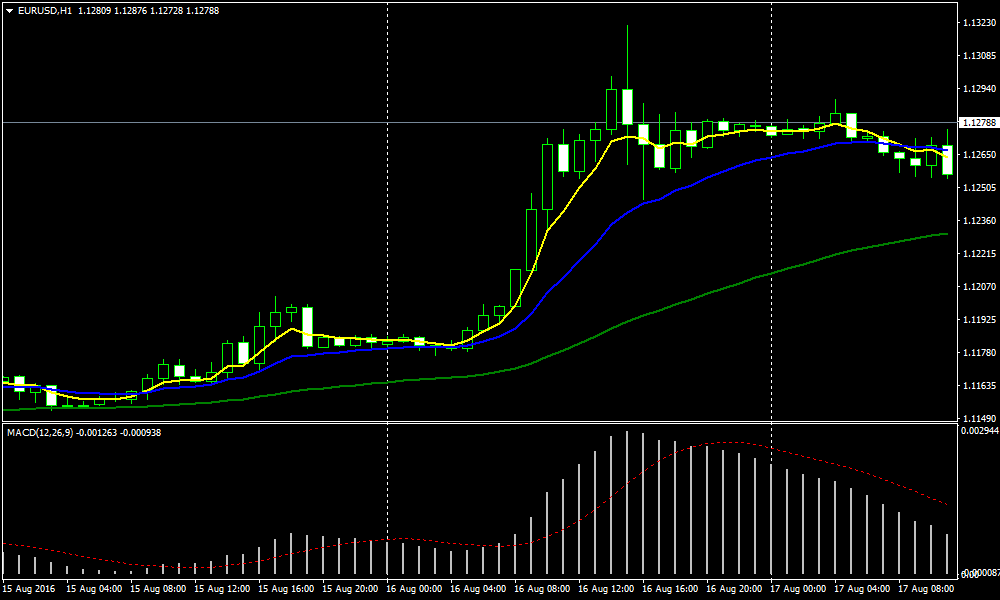Click the 1.12360 price scale label

(976, 220)
